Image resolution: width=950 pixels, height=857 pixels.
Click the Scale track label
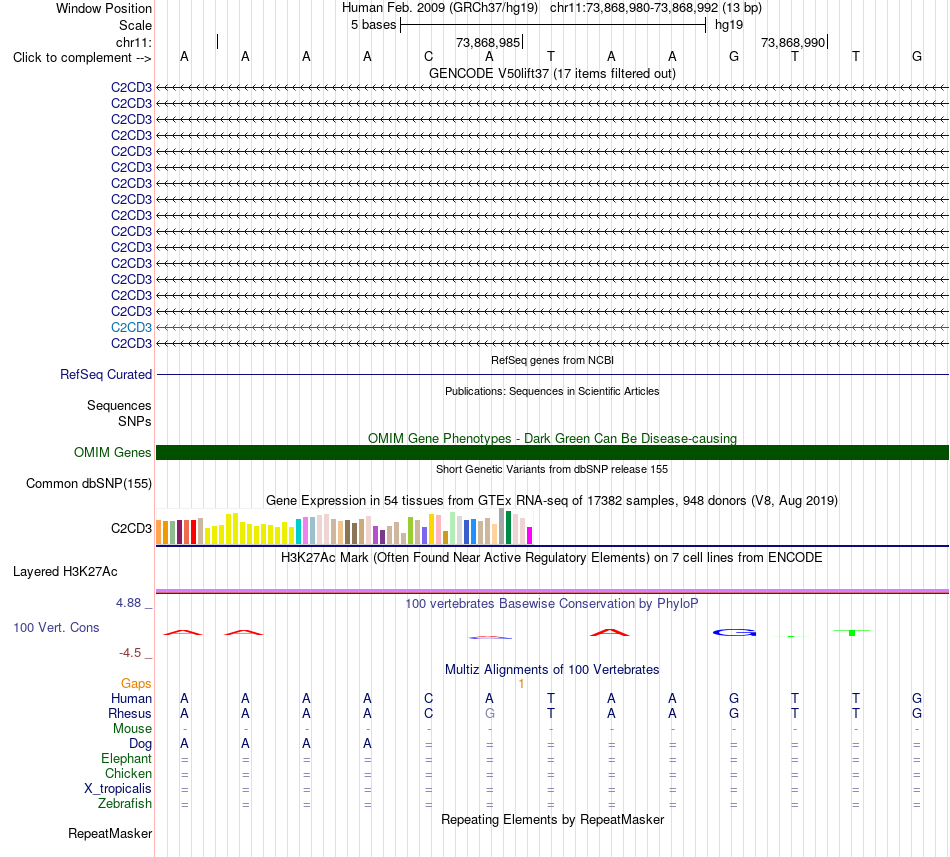tap(135, 25)
